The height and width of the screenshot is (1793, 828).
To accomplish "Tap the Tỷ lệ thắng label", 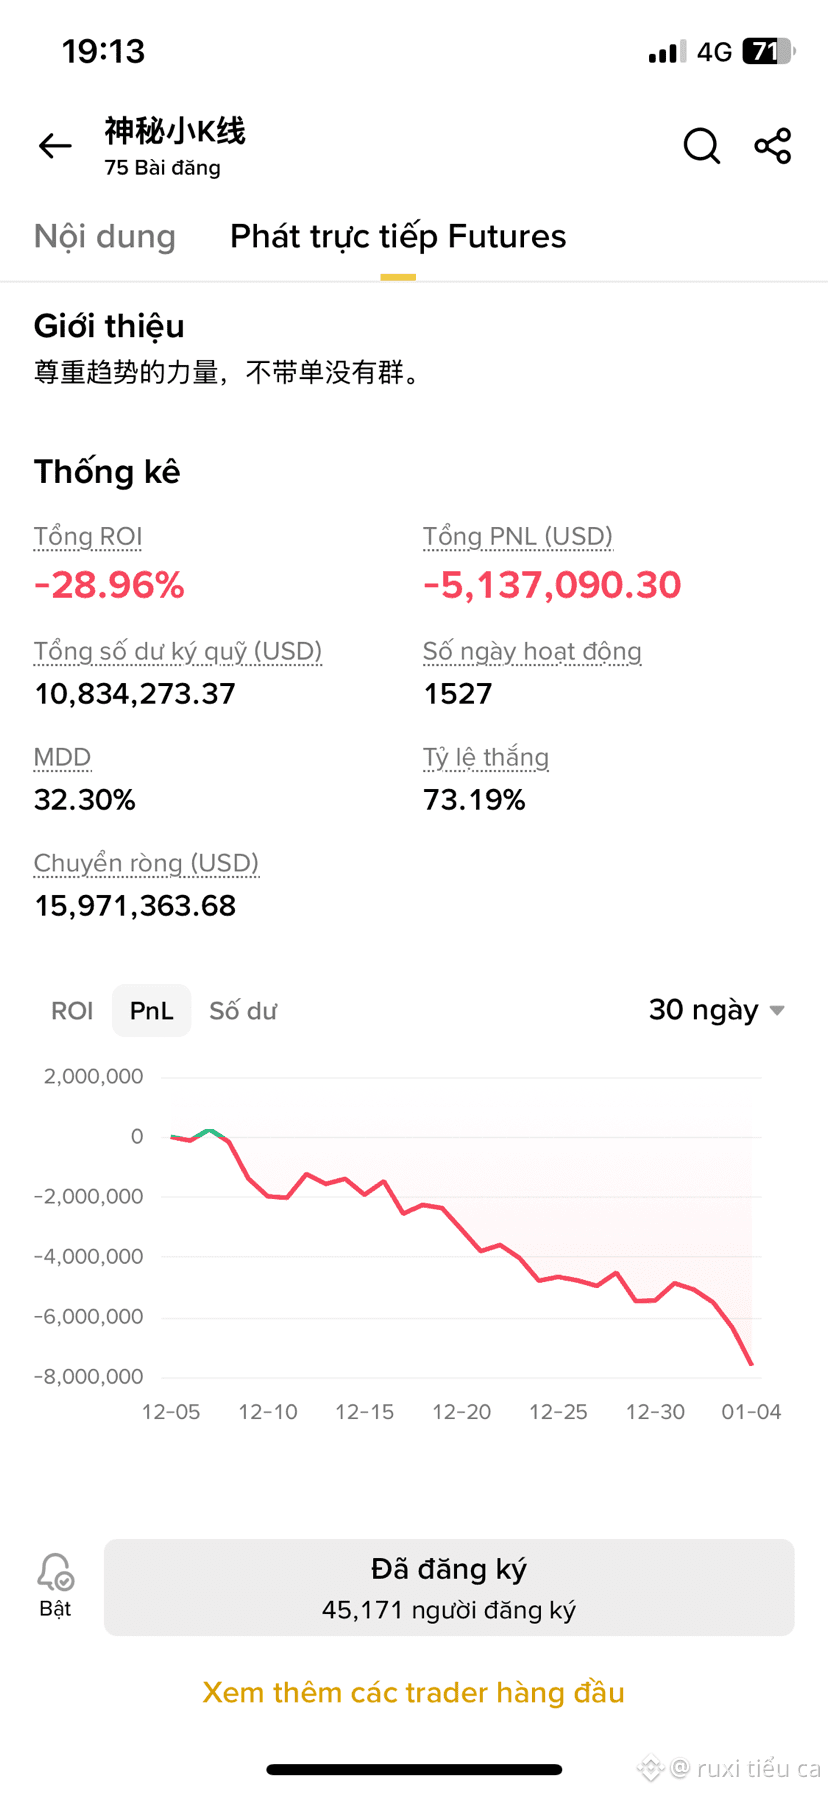I will click(486, 757).
